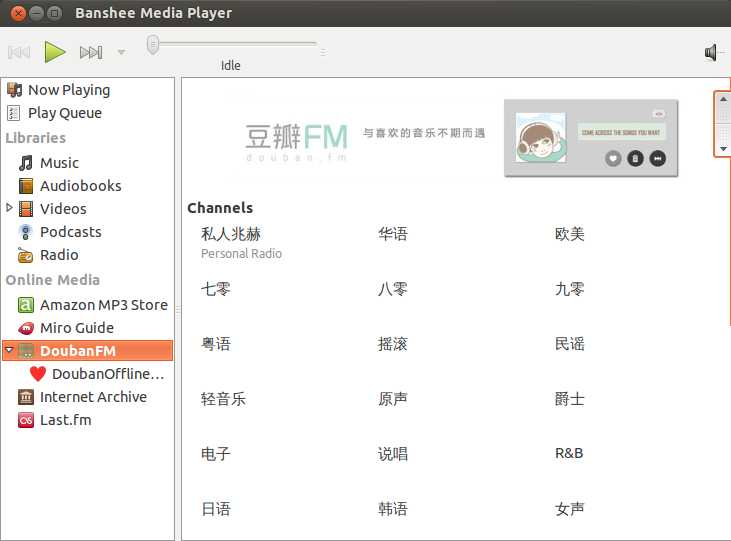Viewport: 731px width, 541px height.
Task: Click the DoubanFM source icon
Action: [x=26, y=351]
